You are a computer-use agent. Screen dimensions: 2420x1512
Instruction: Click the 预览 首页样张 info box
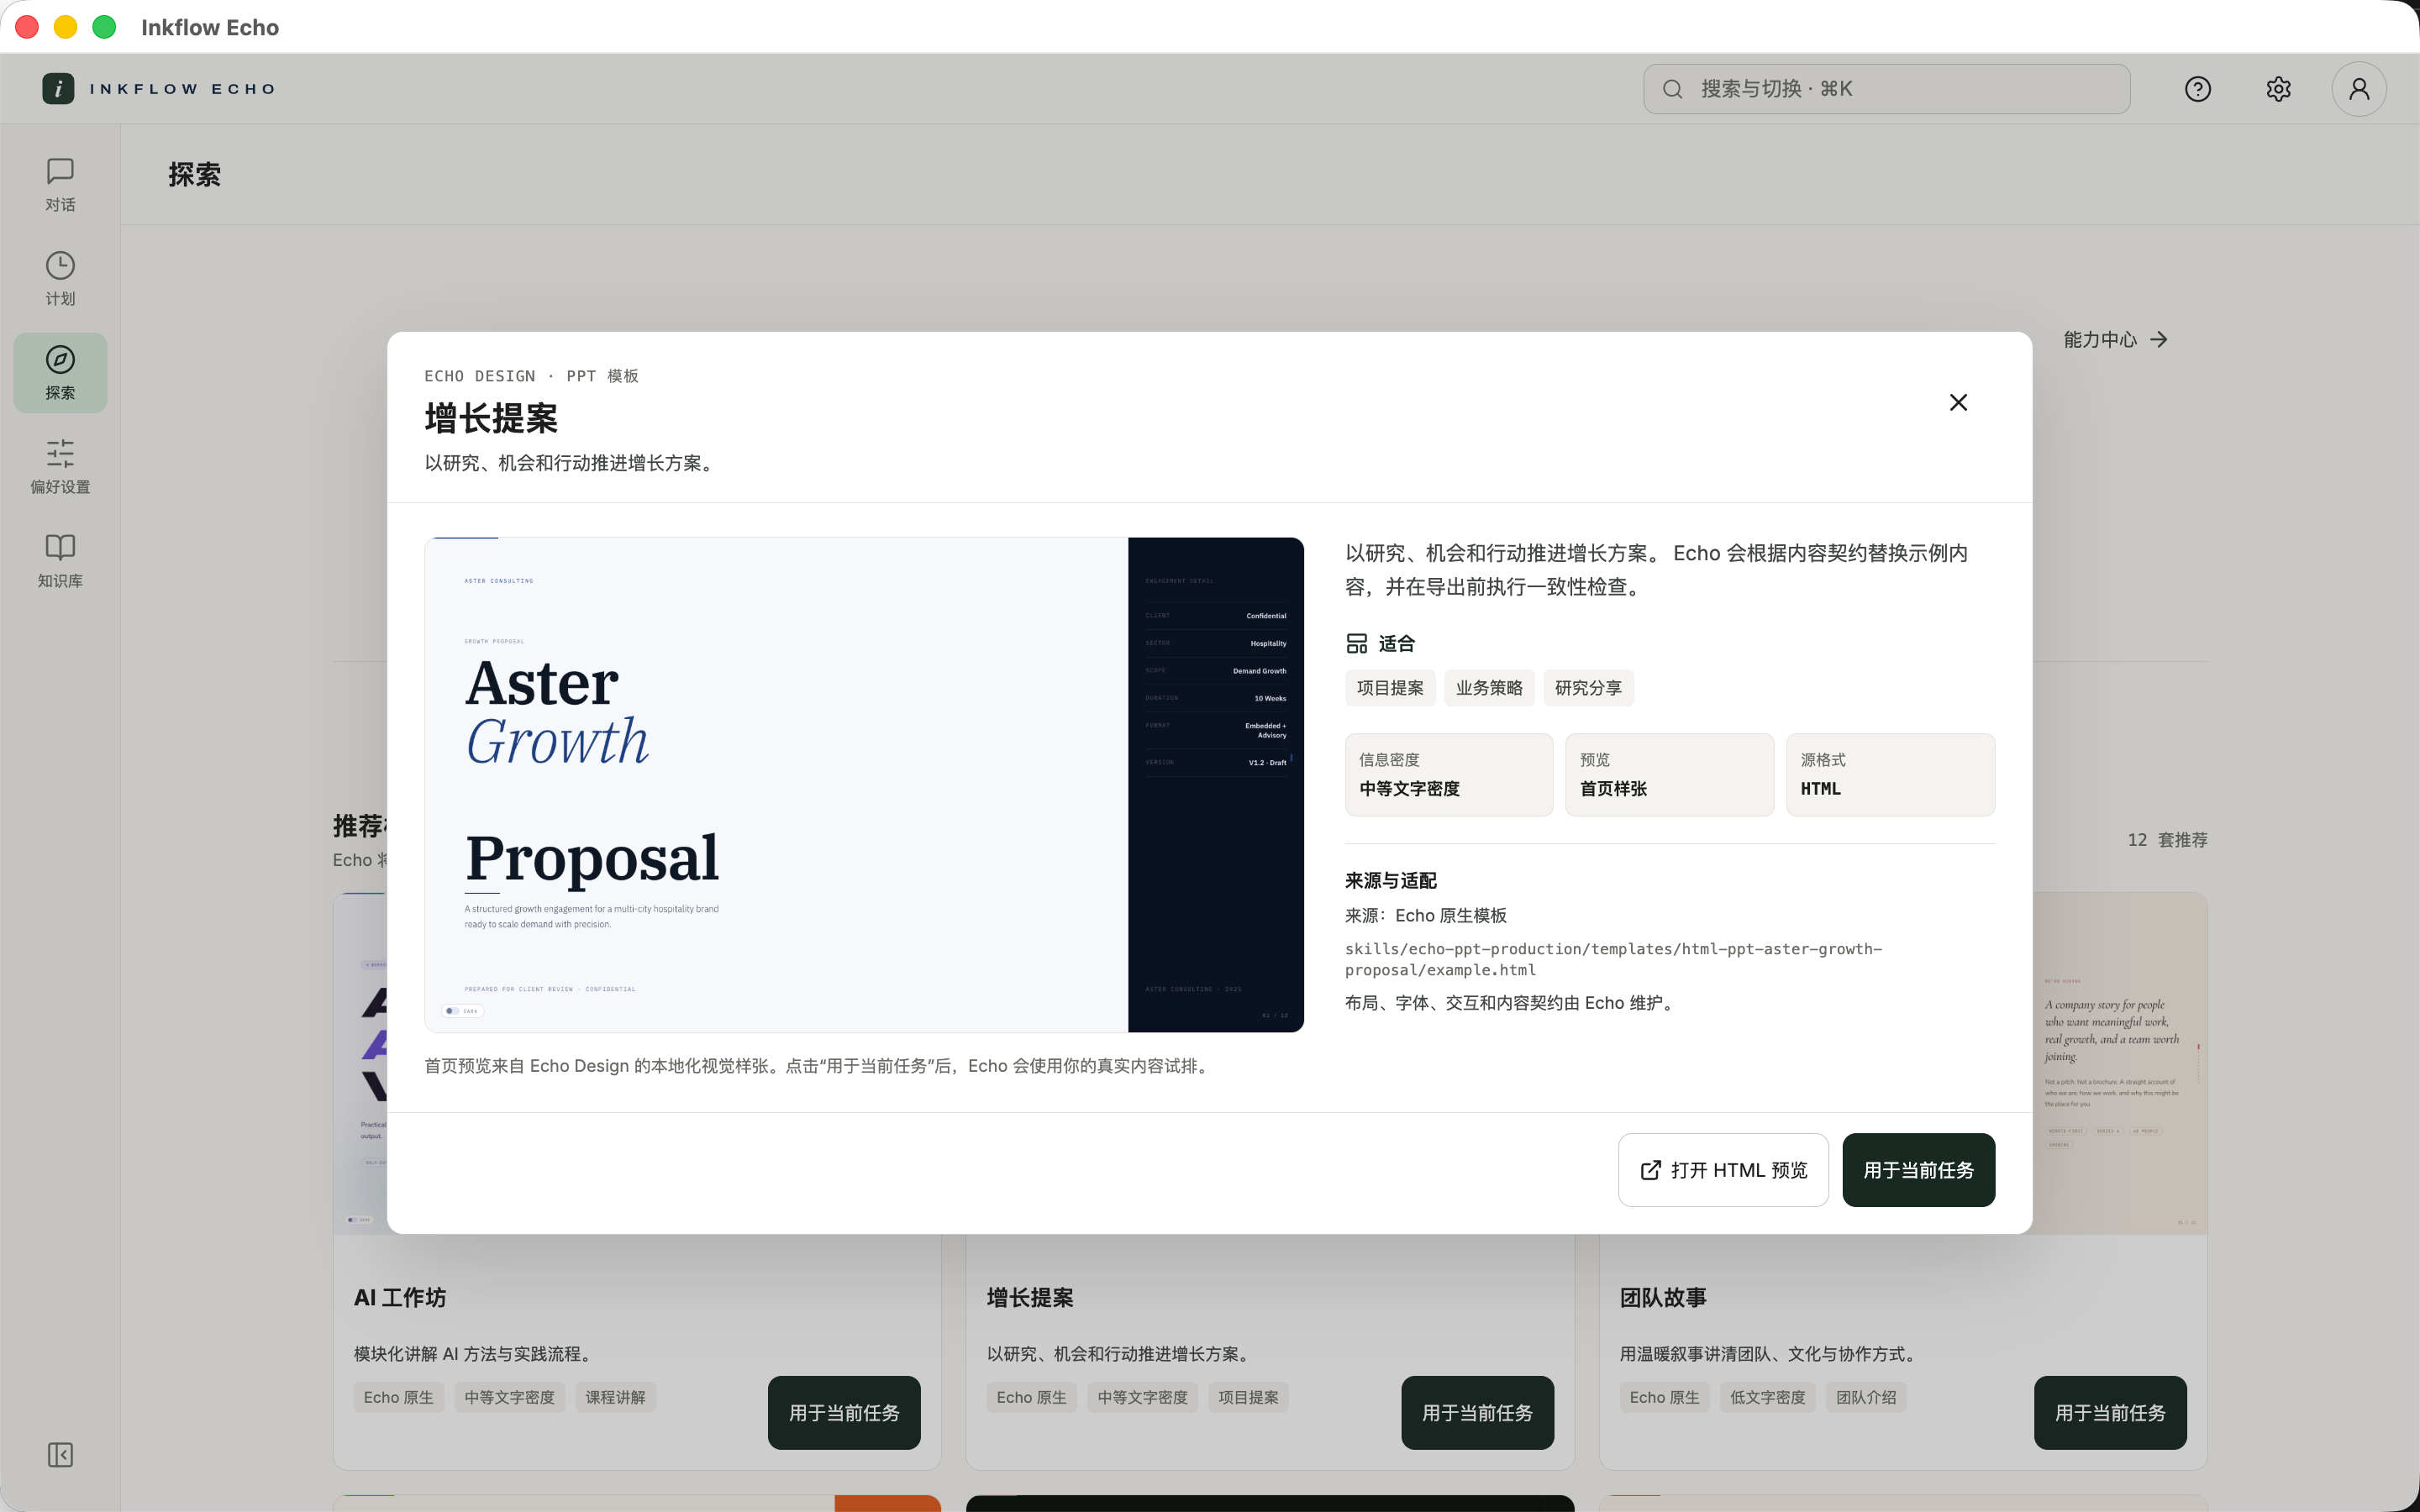[x=1669, y=775]
